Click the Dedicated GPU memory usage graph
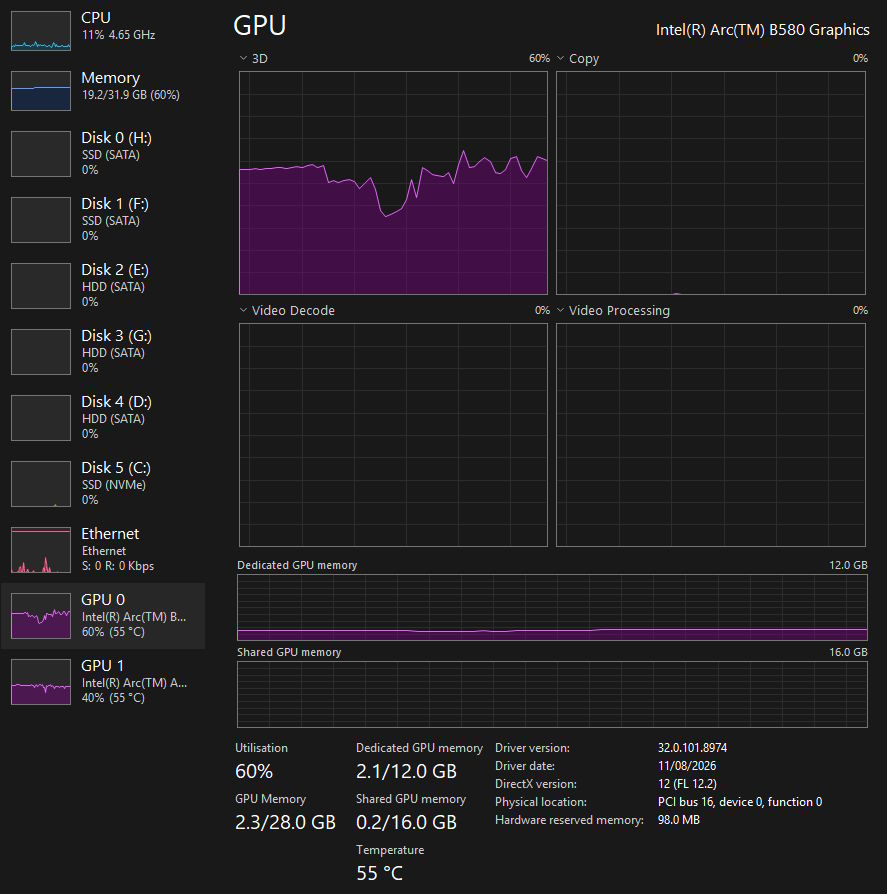The image size is (887, 894). click(x=552, y=608)
